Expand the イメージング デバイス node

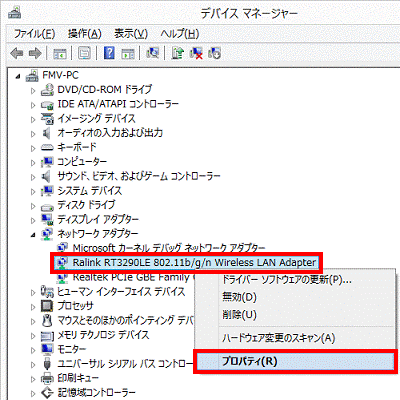pyautogui.click(x=33, y=120)
